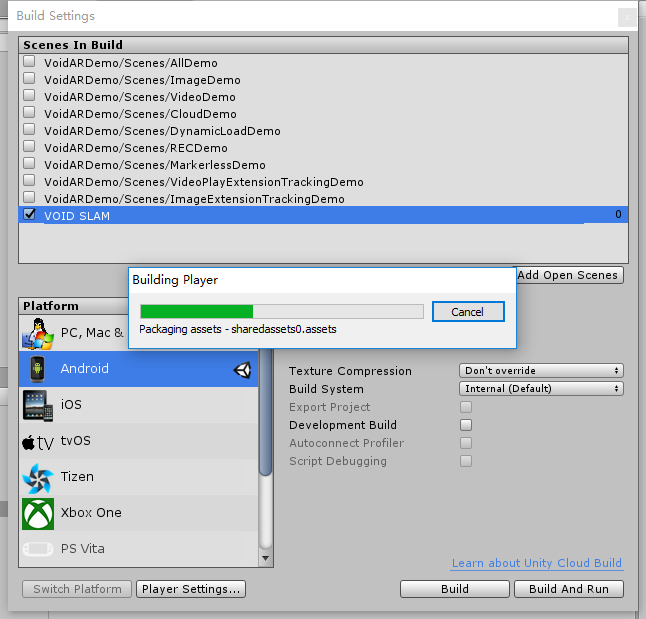Viewport: 646px width, 619px height.
Task: Select the VoidARDemo/Scenes/VideoDemo scene row
Action: coord(323,96)
